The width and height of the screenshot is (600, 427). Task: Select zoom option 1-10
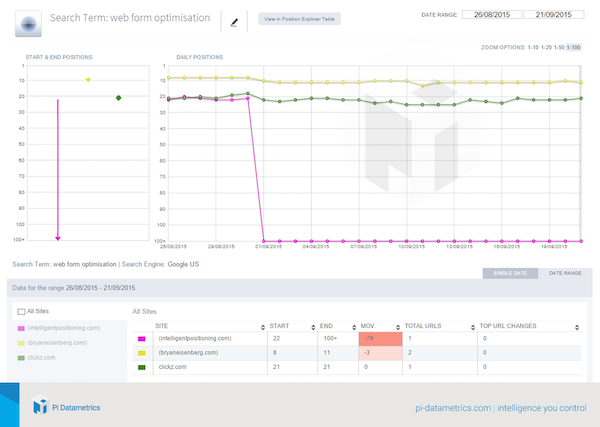(533, 47)
